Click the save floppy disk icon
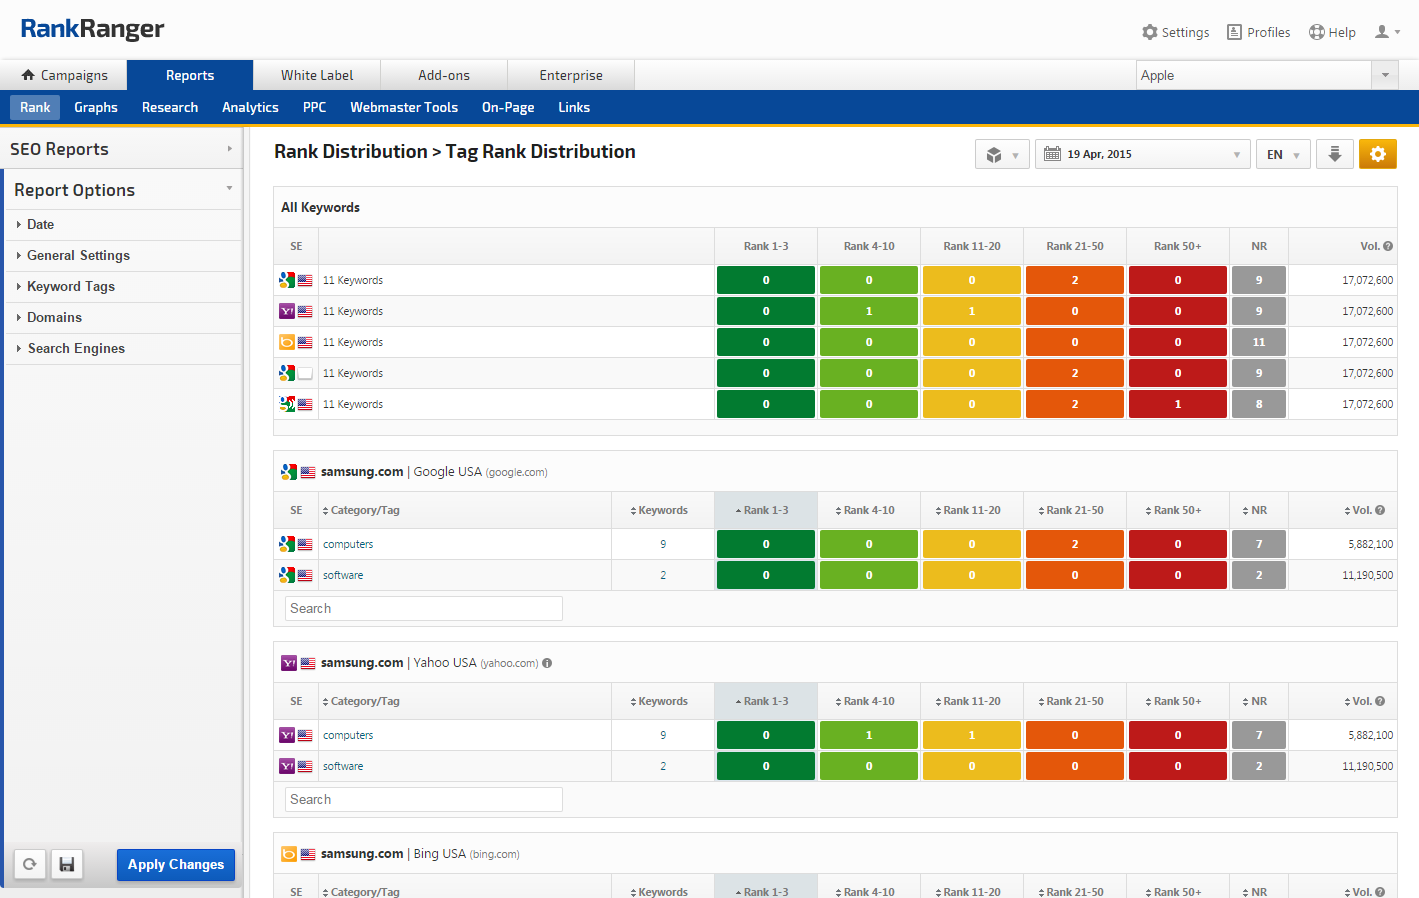The image size is (1419, 898). tap(67, 864)
